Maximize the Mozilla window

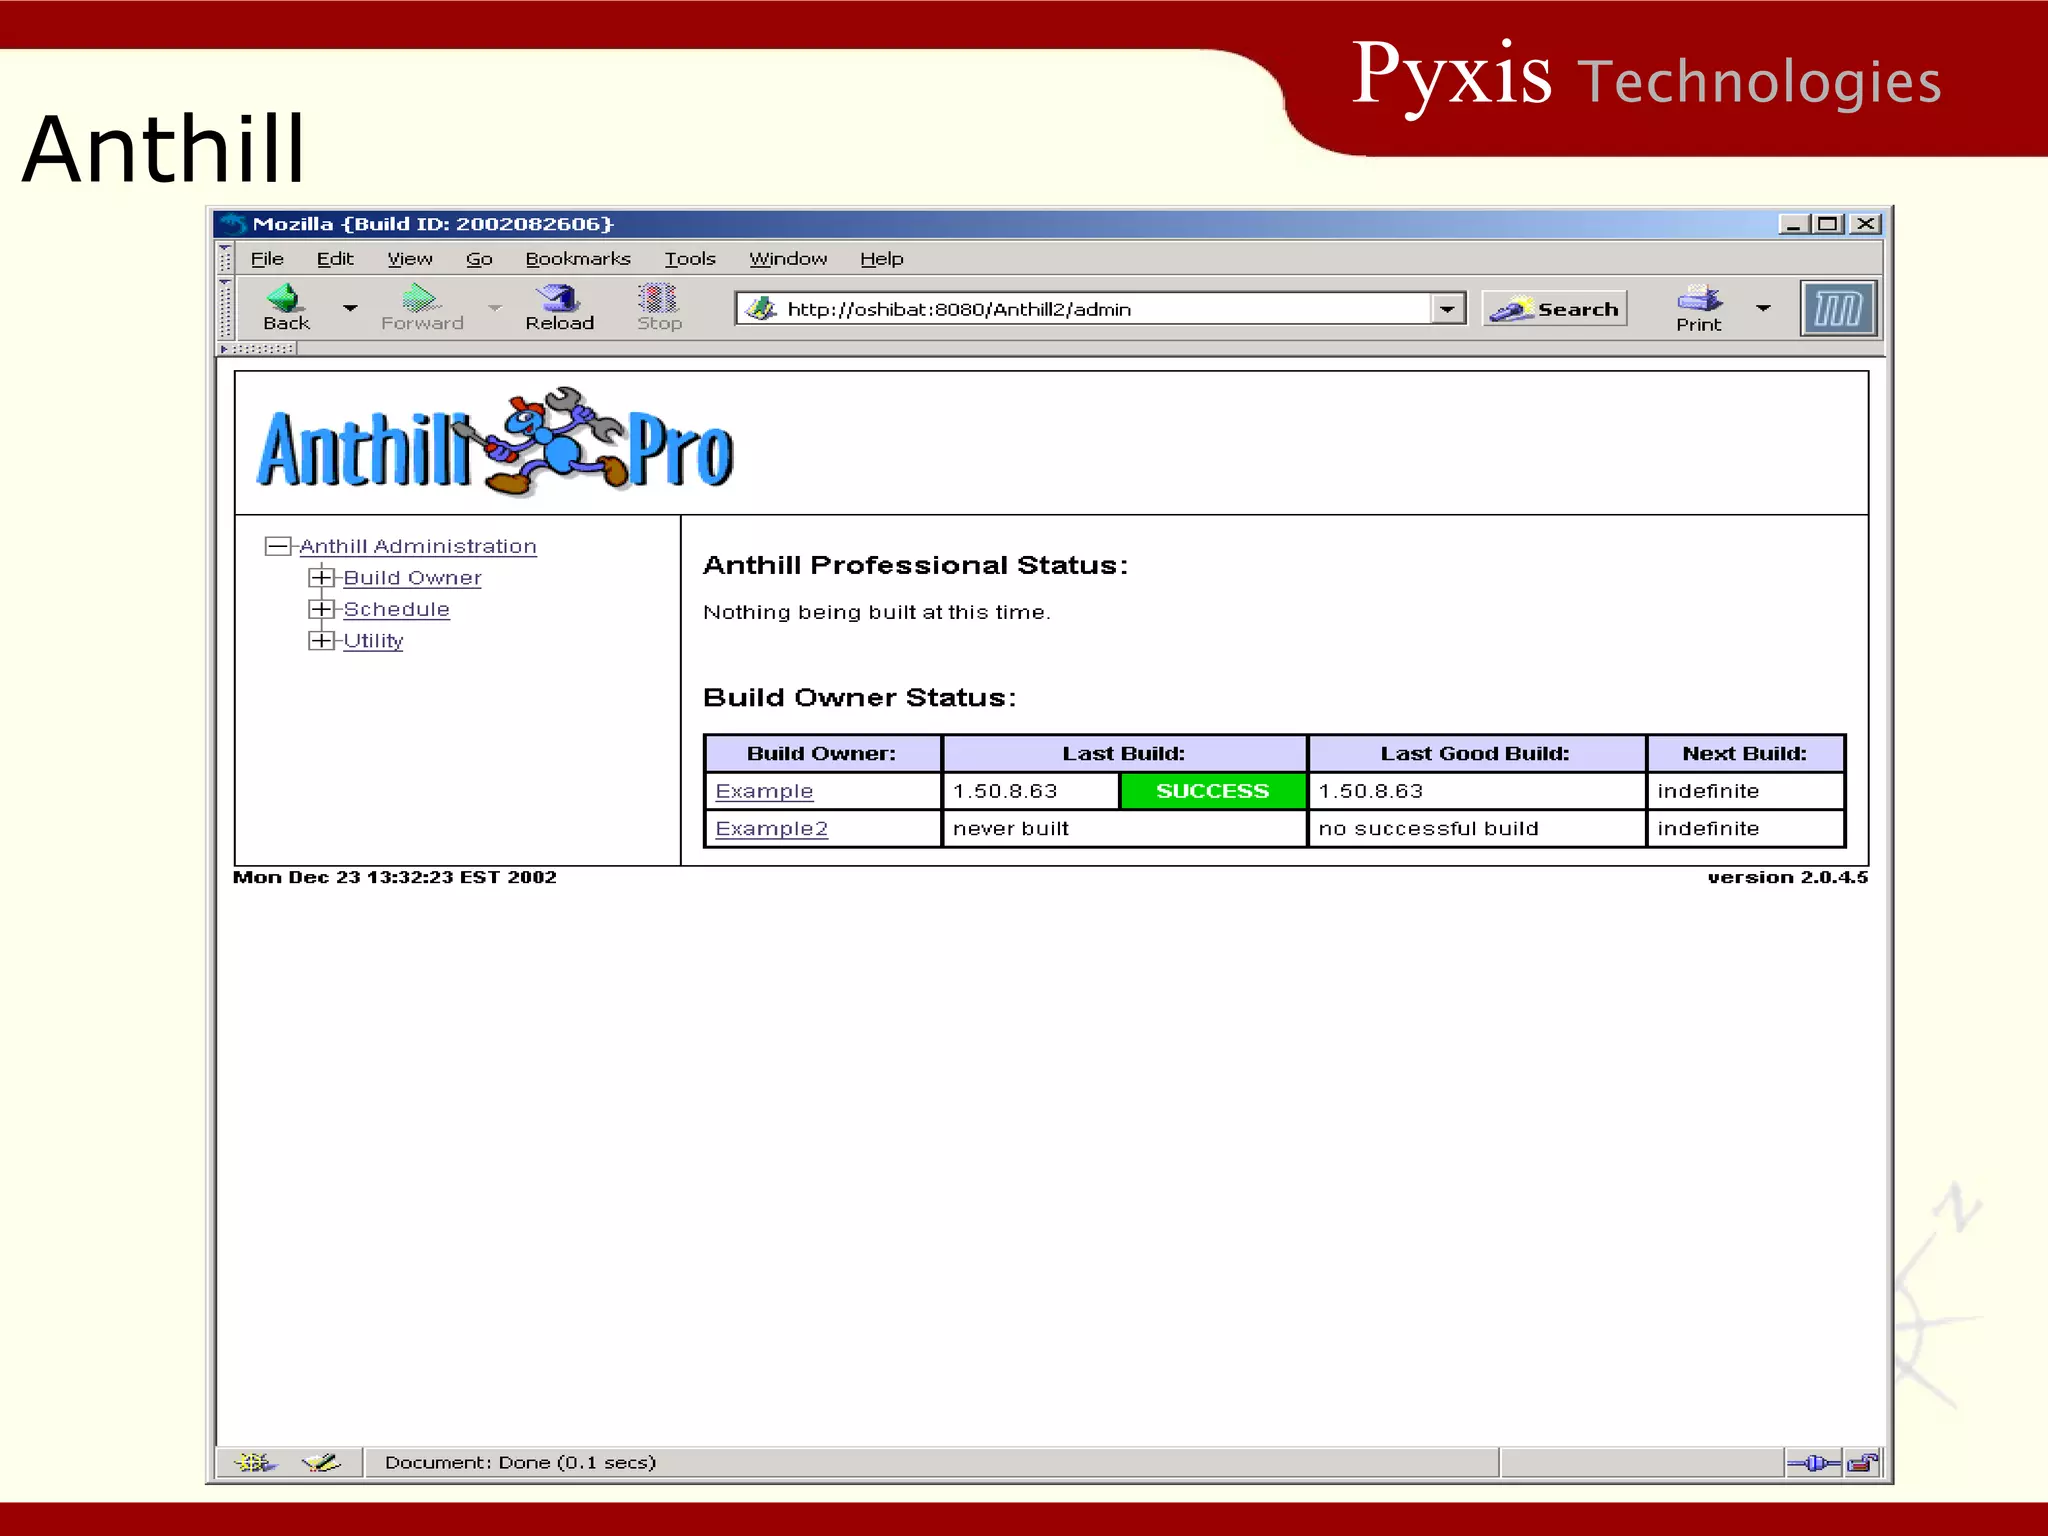click(1828, 224)
